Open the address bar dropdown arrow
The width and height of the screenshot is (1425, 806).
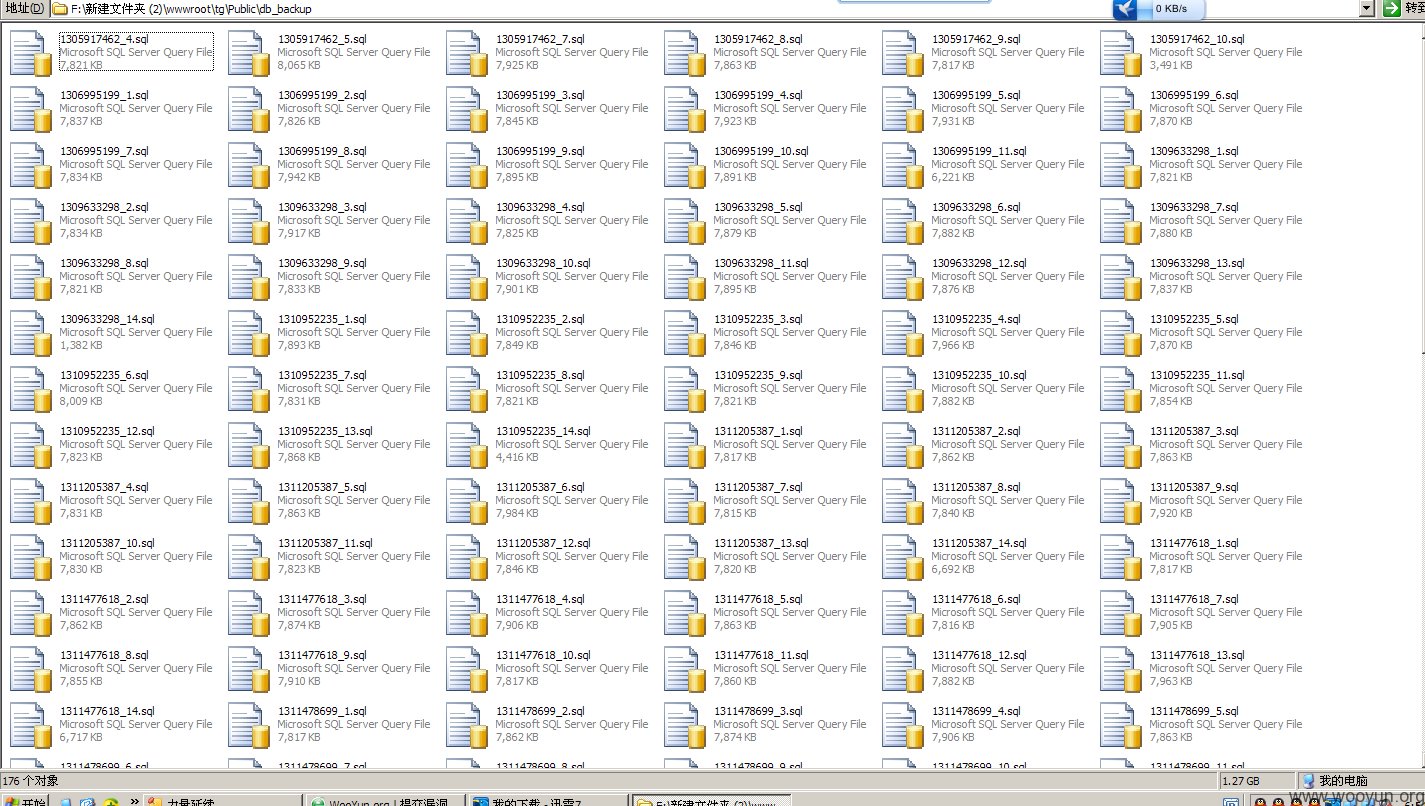click(x=1366, y=9)
